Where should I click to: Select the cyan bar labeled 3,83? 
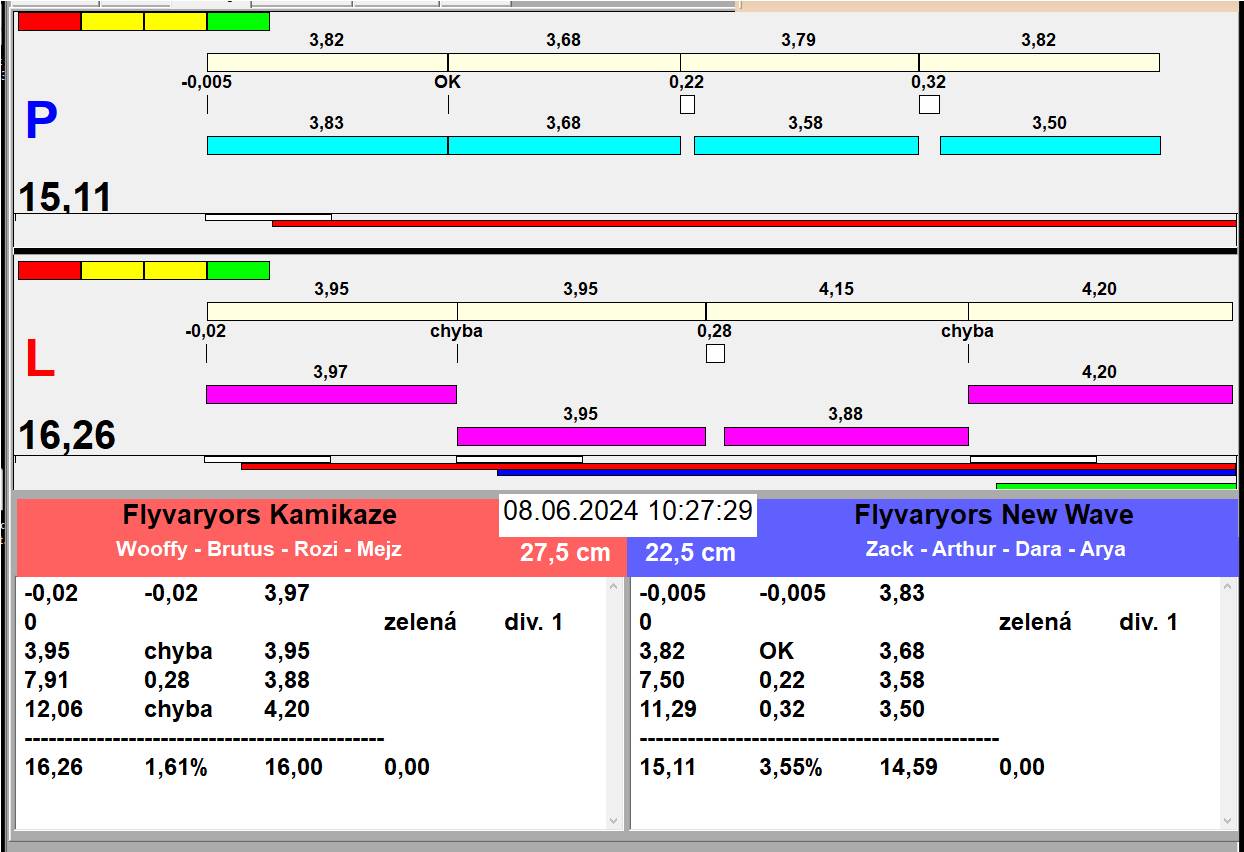(x=327, y=145)
